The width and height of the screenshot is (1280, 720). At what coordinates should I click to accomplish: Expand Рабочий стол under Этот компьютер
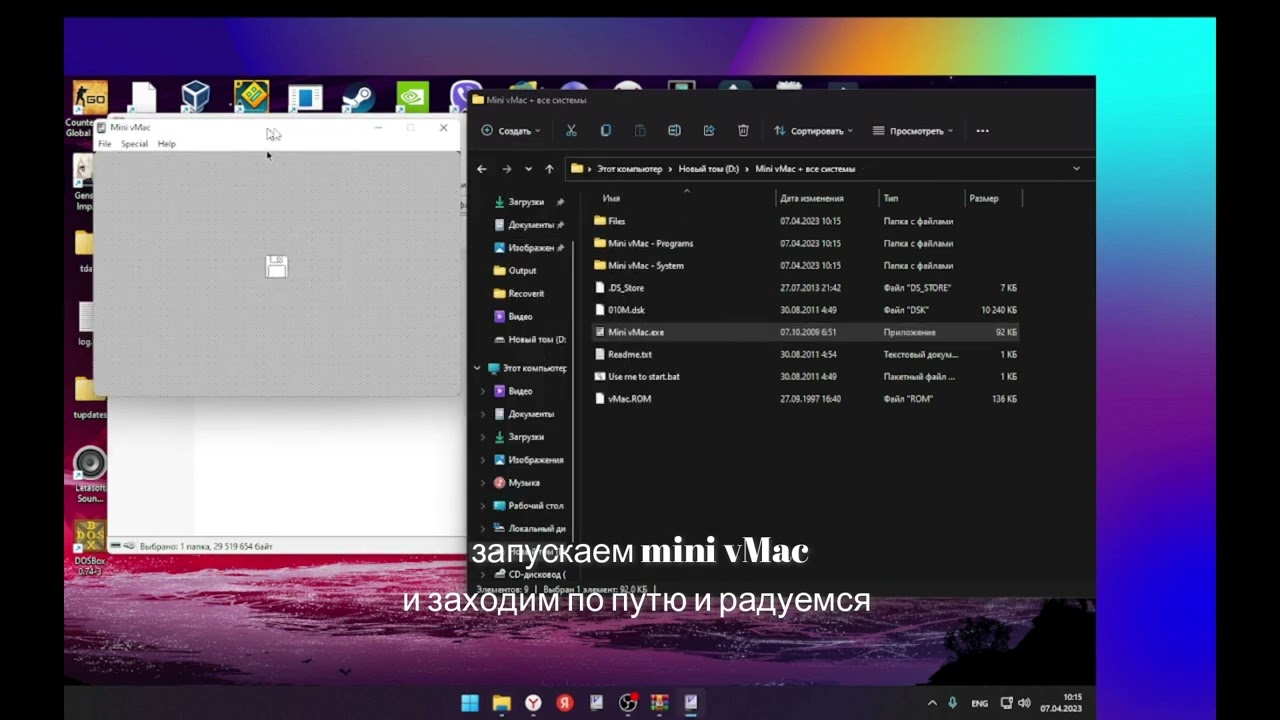coord(483,506)
